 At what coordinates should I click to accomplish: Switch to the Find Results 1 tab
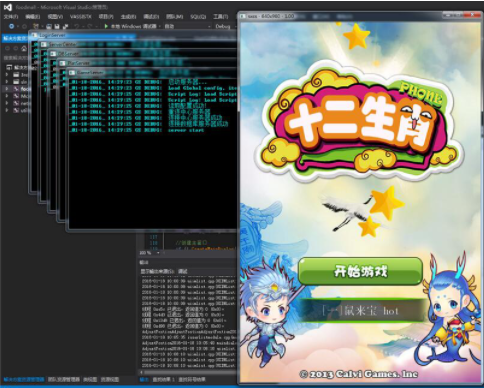[x=164, y=379]
